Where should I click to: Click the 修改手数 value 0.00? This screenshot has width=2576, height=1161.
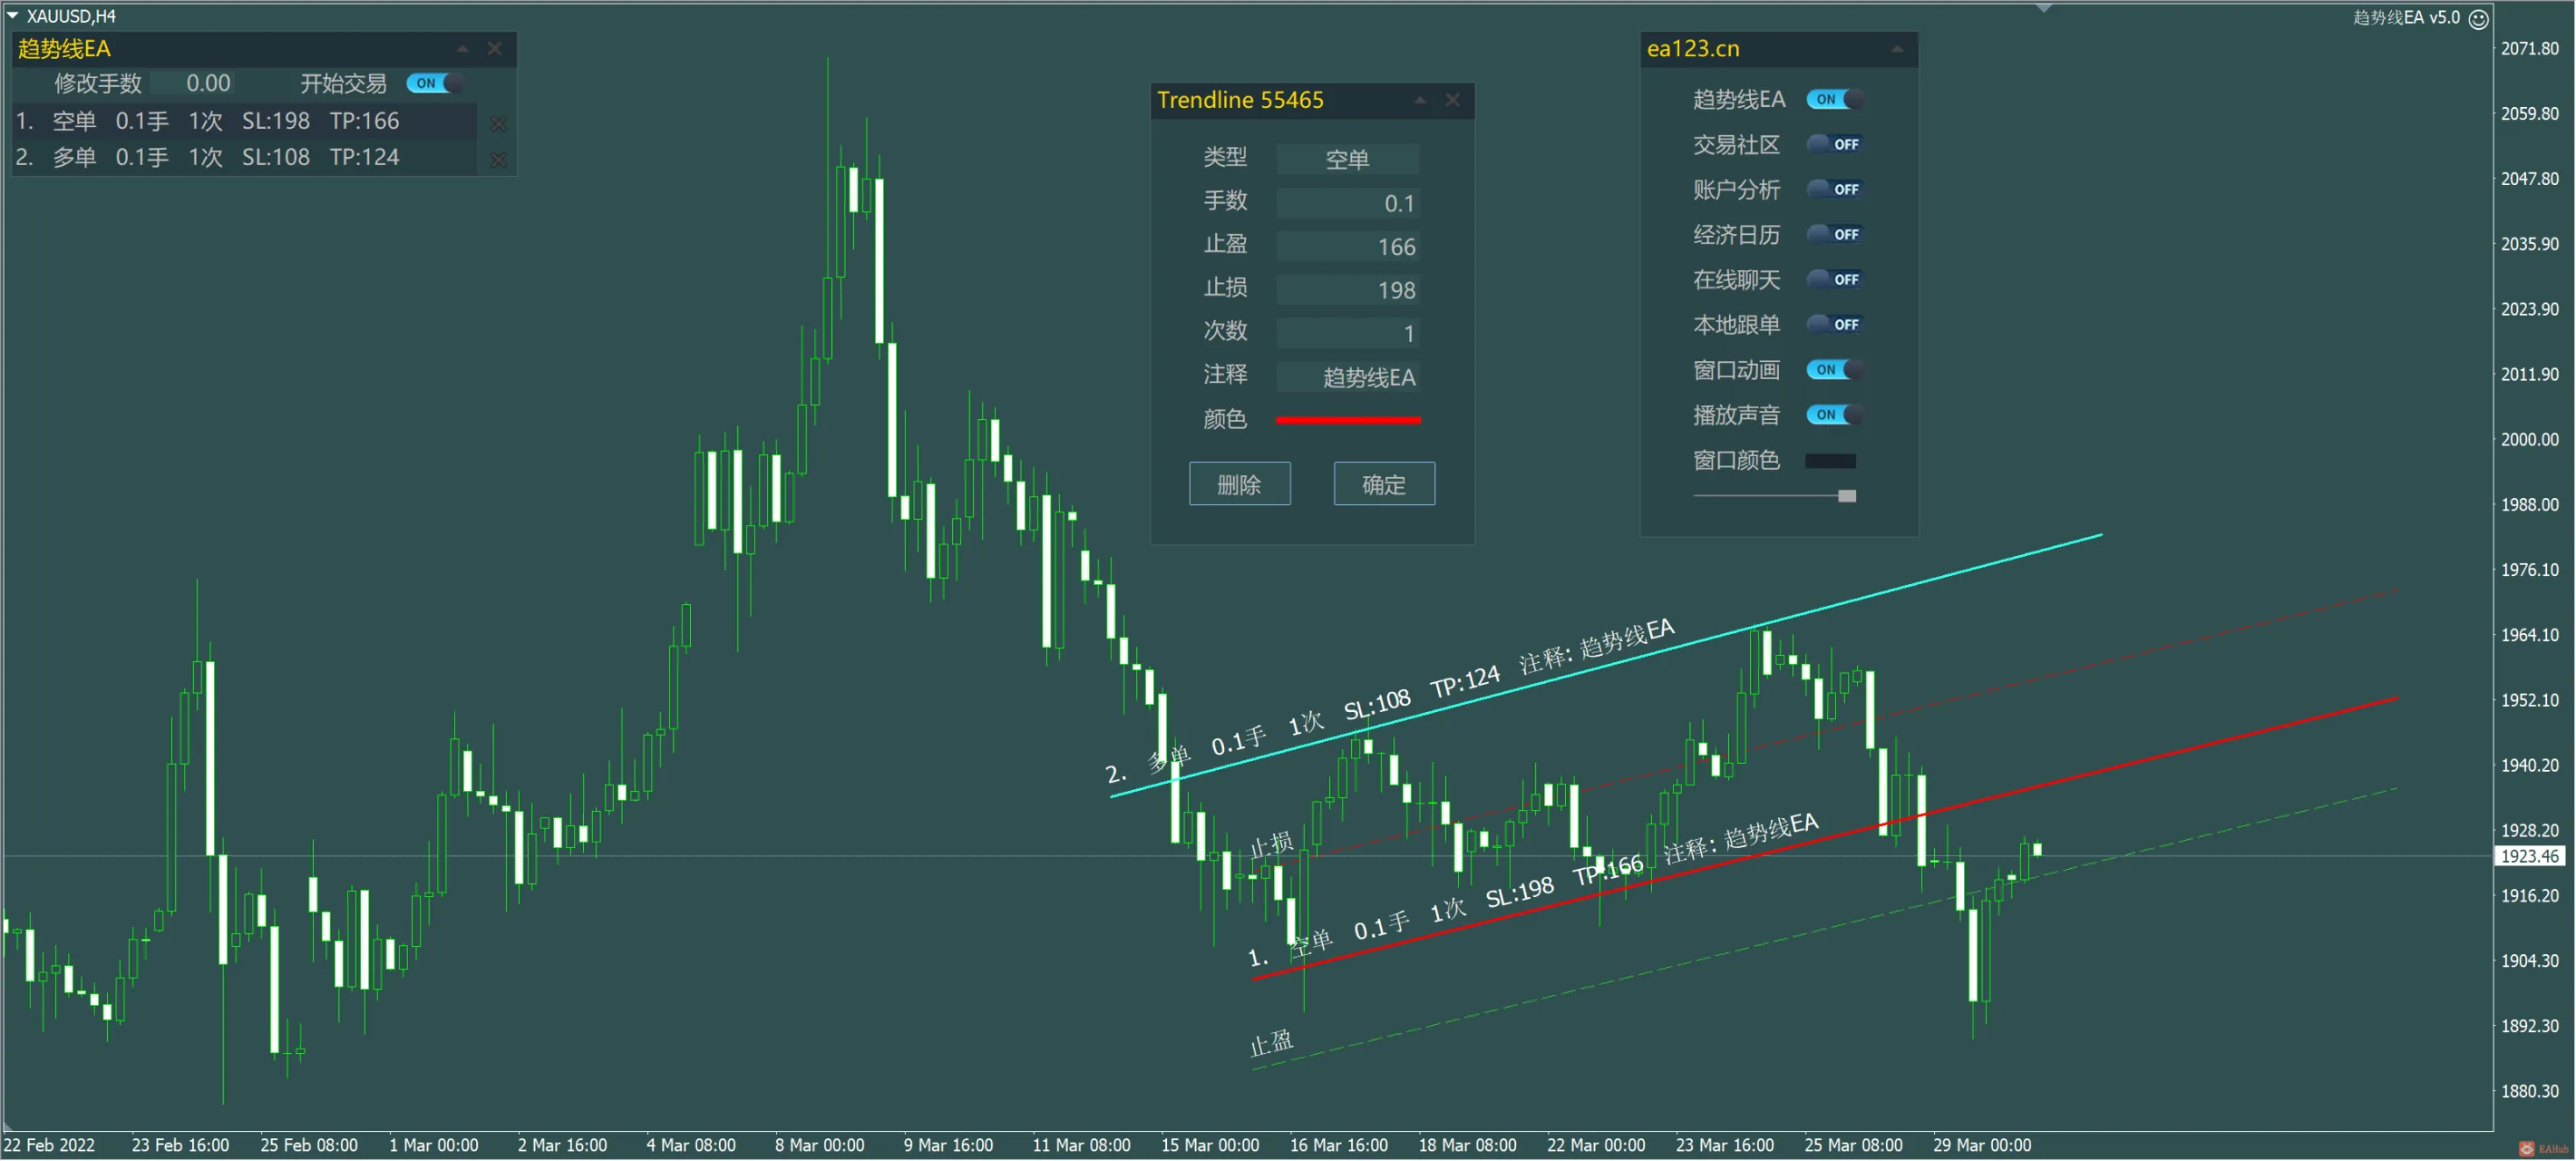(208, 83)
